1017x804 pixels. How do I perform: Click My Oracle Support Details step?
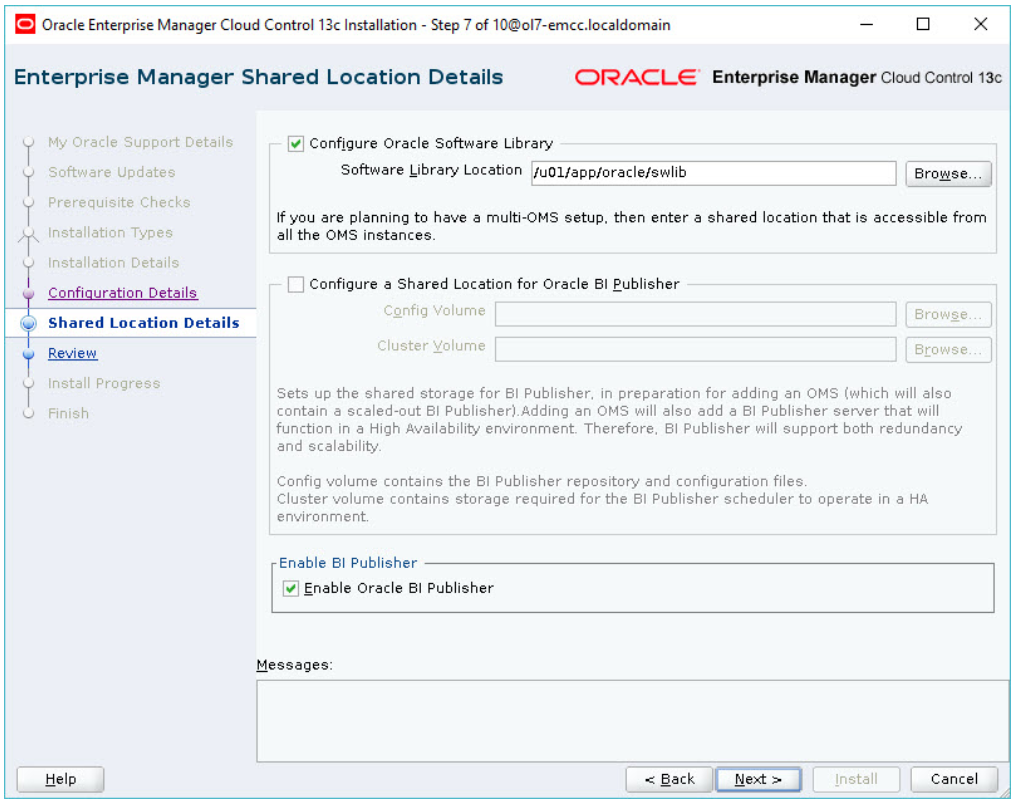coord(140,142)
